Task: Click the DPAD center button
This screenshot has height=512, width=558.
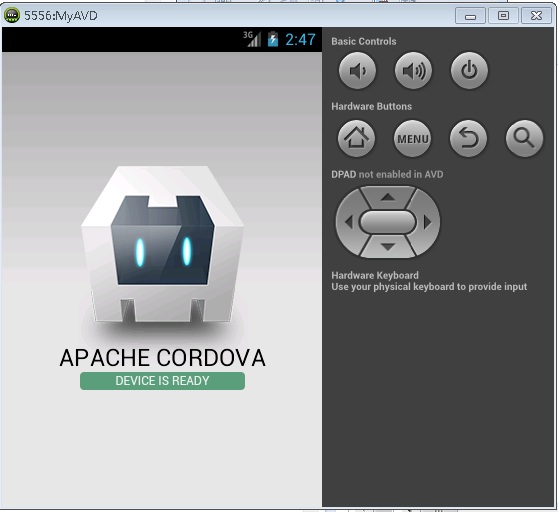Action: 388,222
